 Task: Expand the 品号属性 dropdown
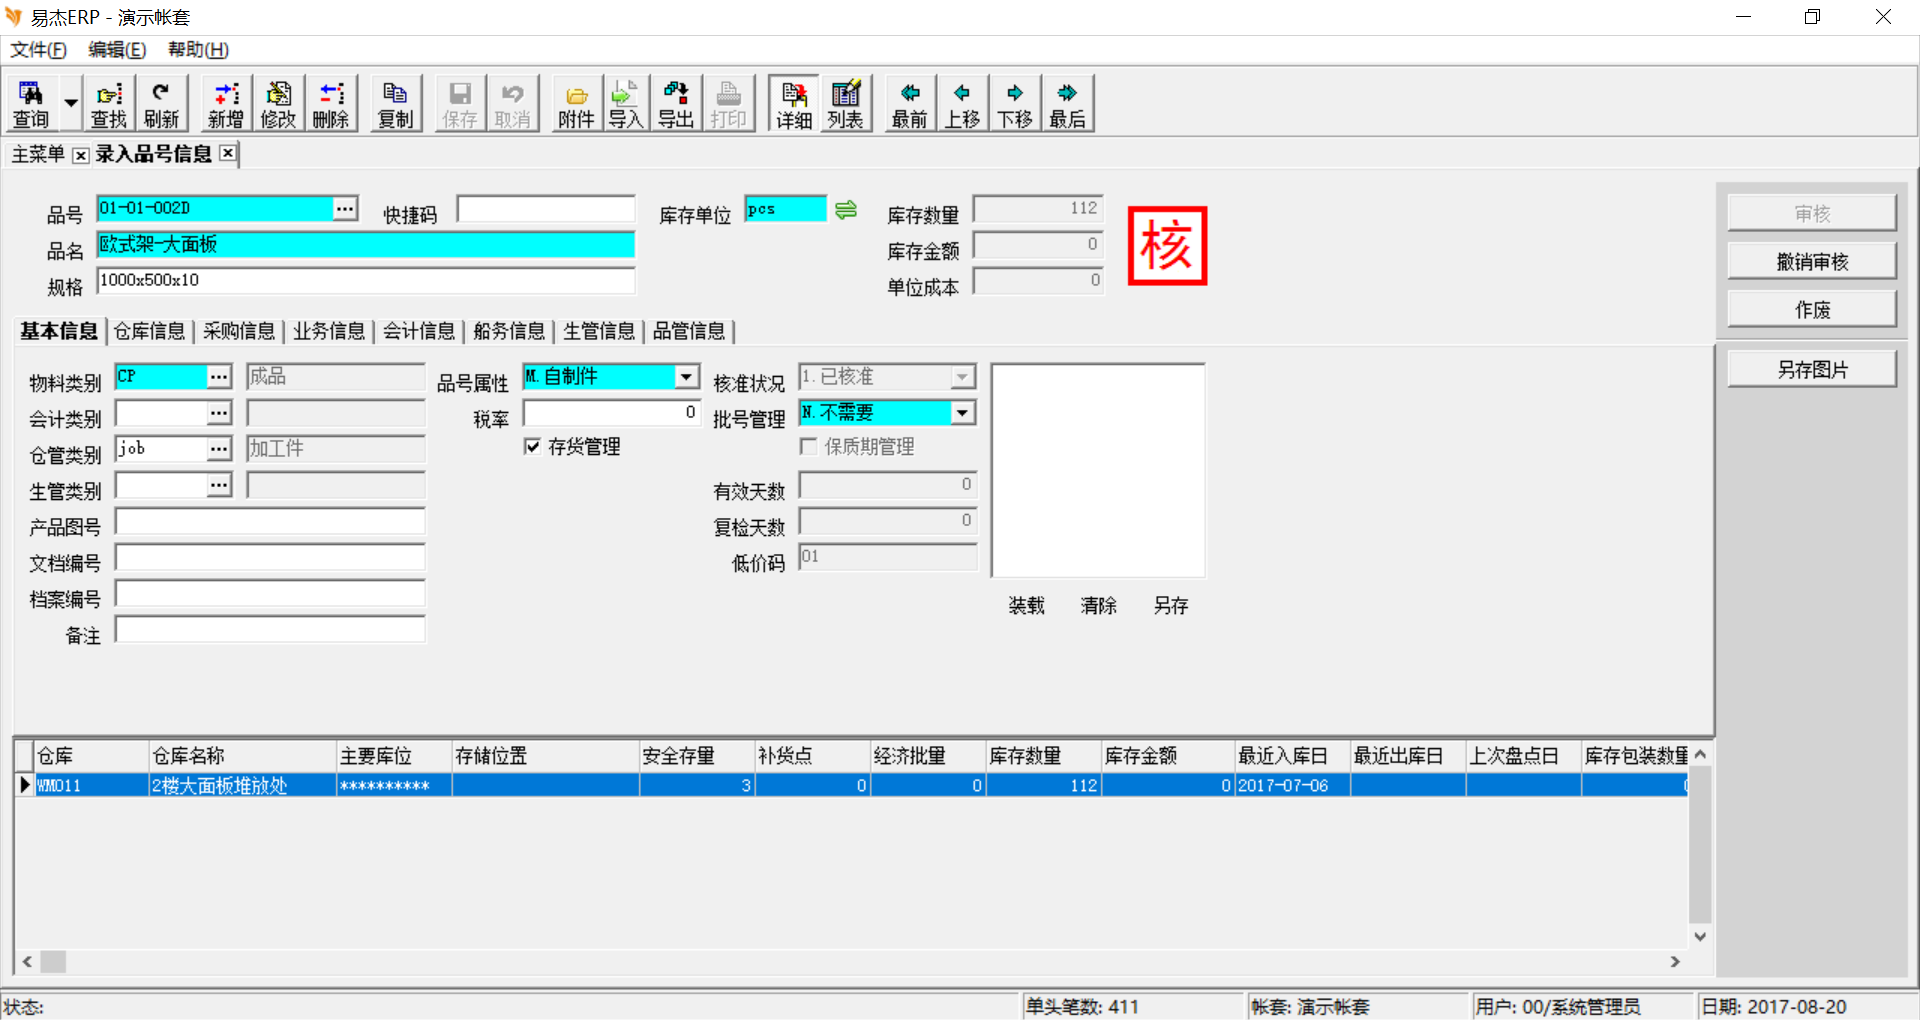click(x=687, y=377)
